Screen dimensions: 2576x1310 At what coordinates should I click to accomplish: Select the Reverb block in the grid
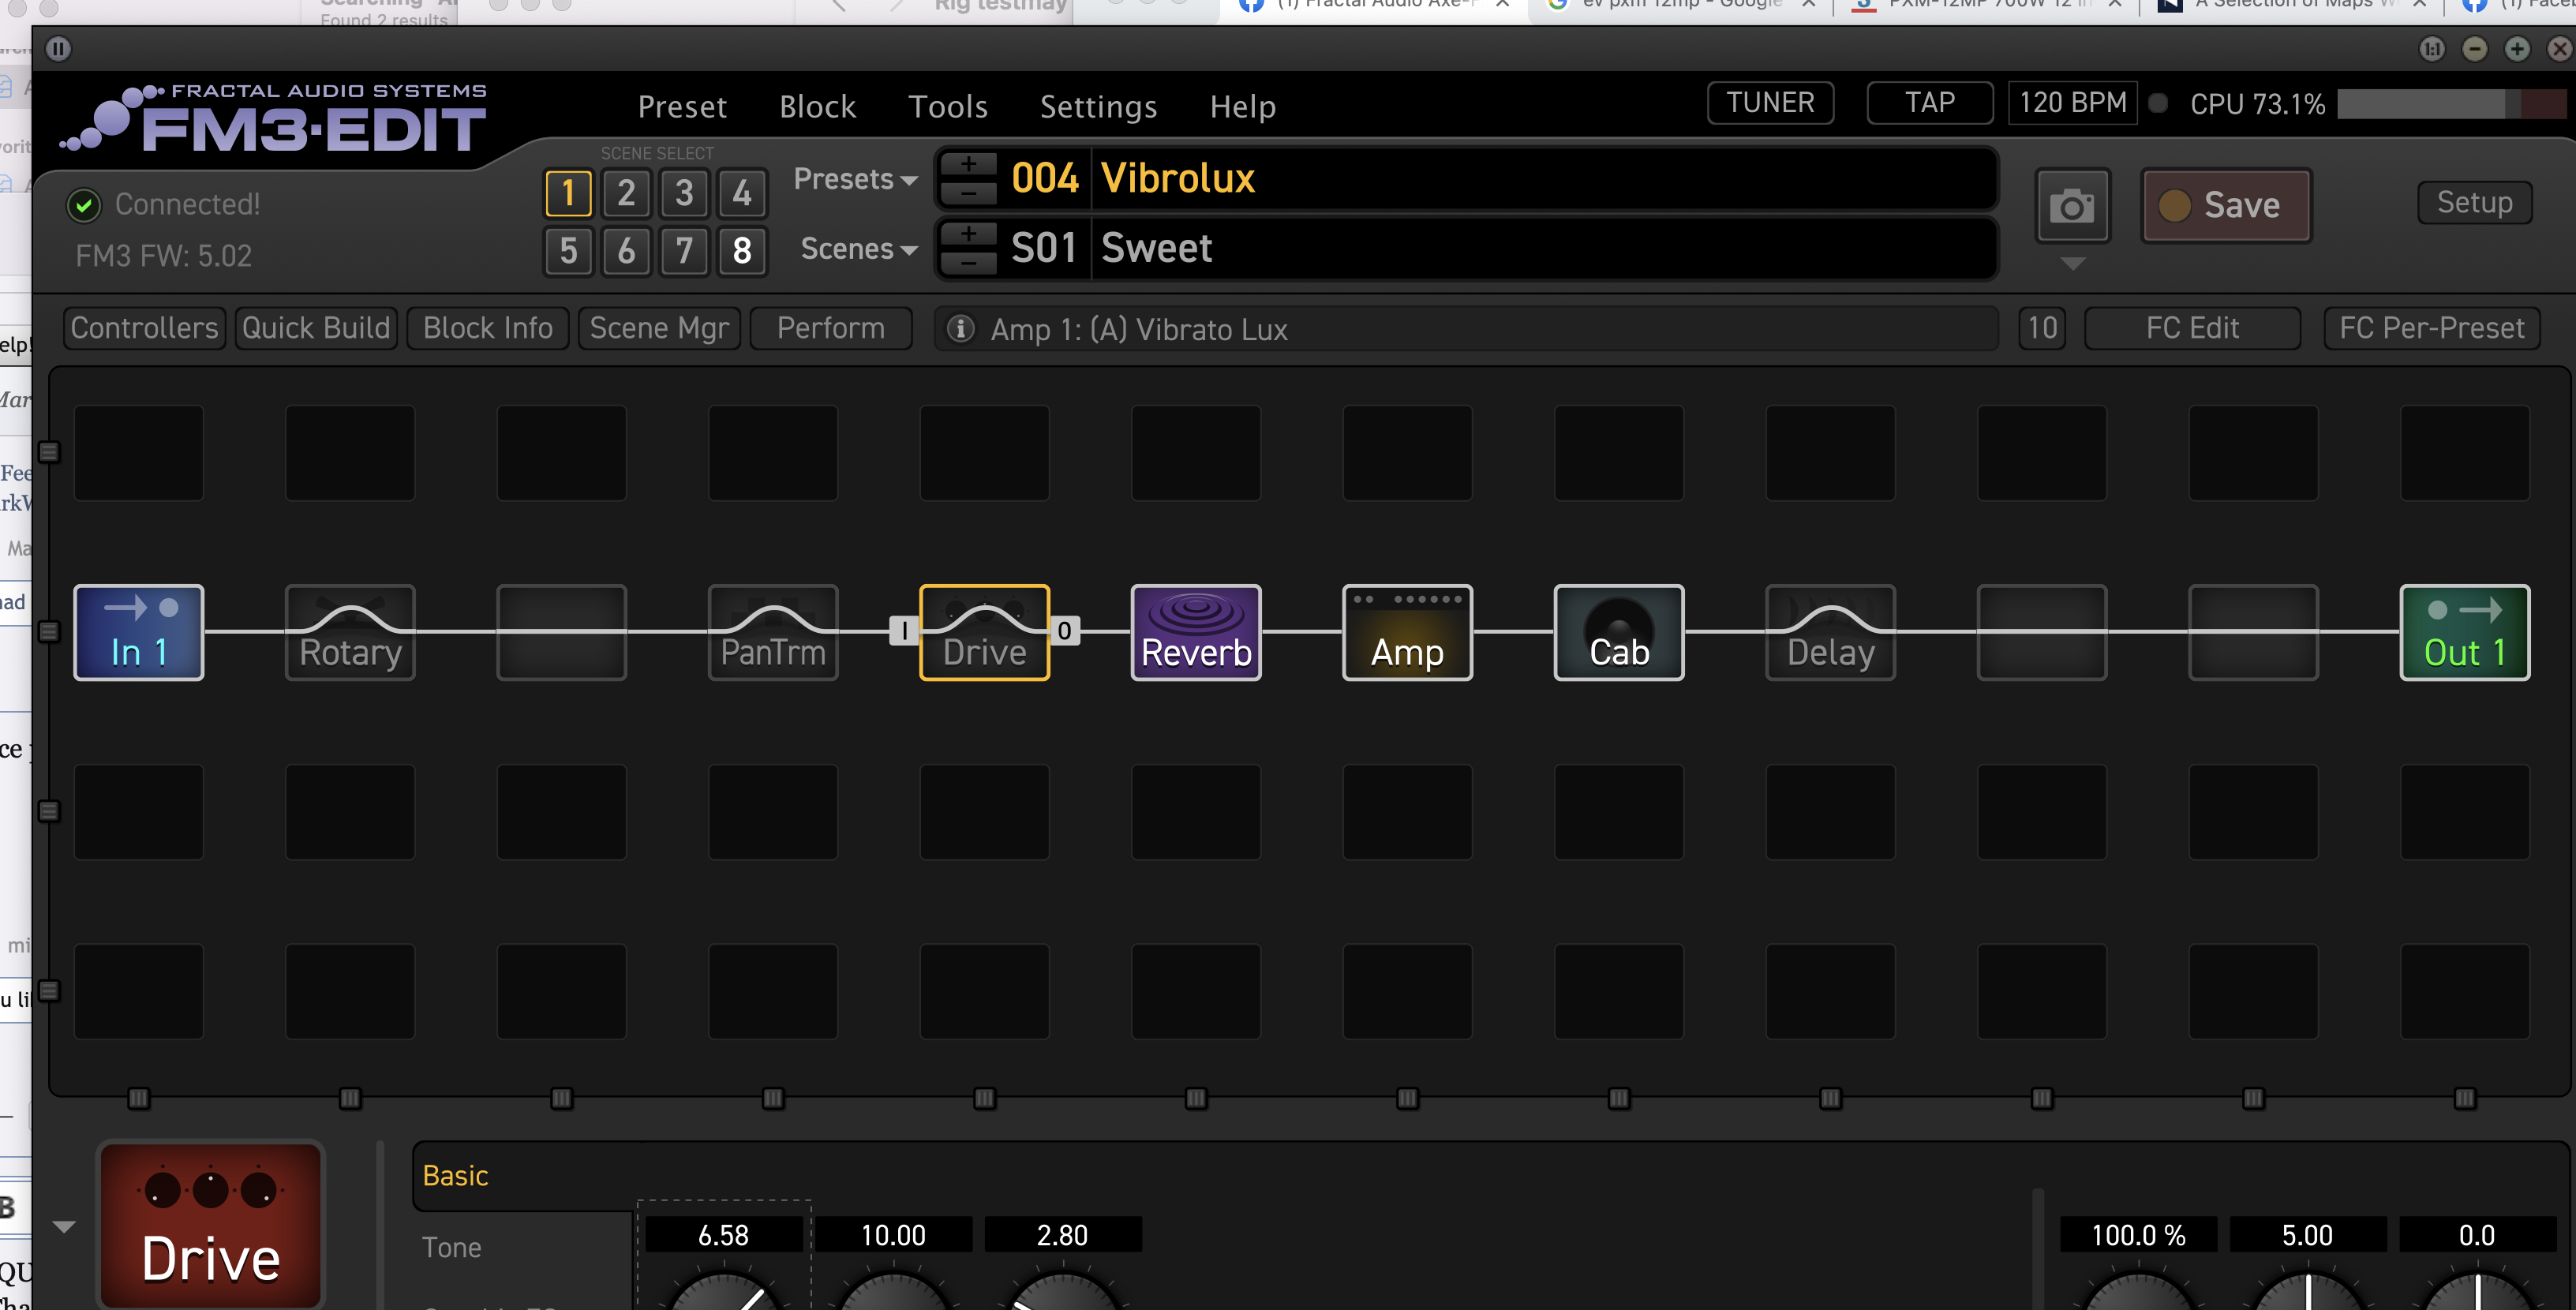(x=1196, y=632)
